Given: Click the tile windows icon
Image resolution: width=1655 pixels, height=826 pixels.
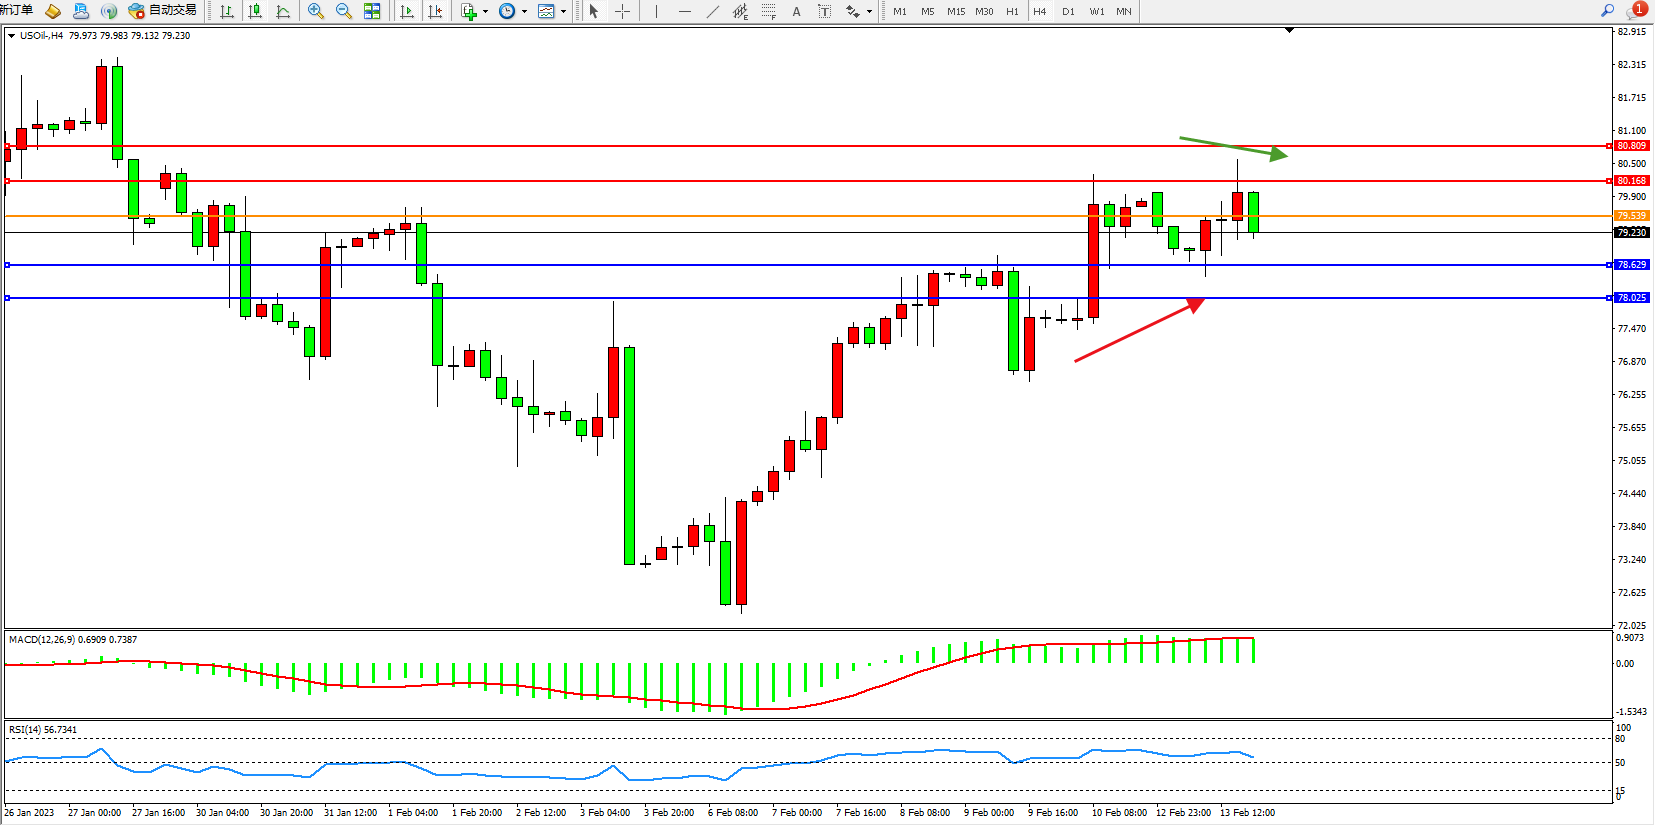Looking at the screenshot, I should tap(372, 11).
